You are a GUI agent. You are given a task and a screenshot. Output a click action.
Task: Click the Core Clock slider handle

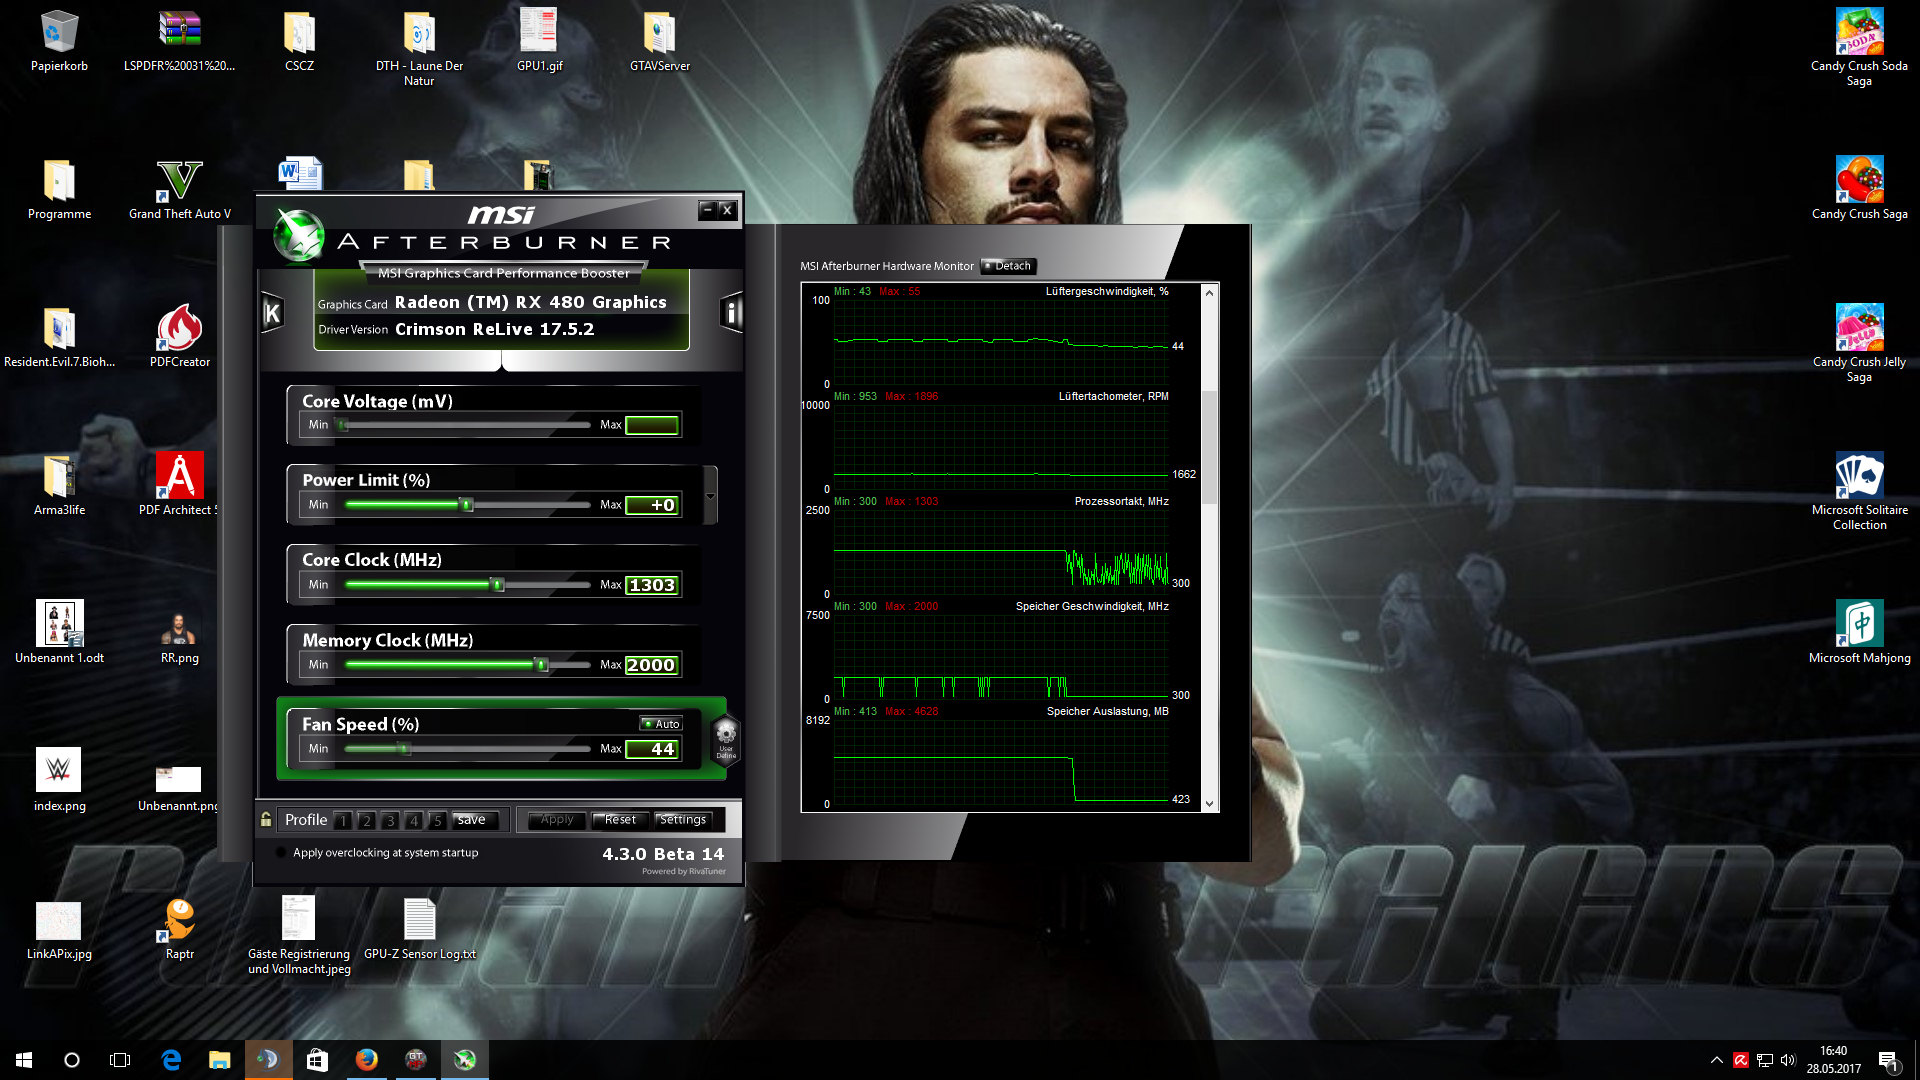click(x=497, y=585)
